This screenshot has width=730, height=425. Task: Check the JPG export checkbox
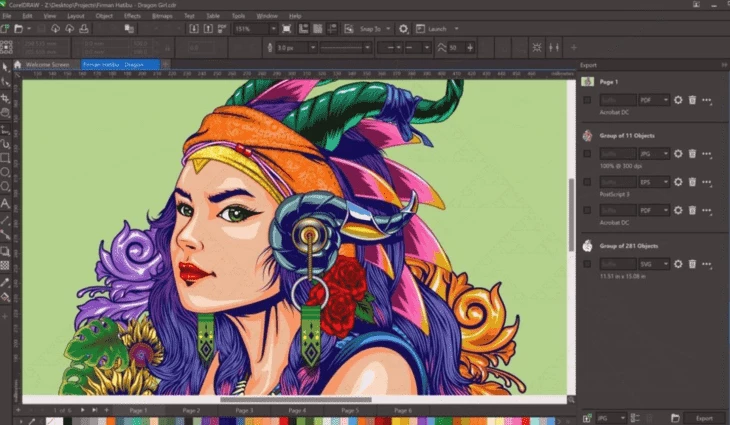click(587, 154)
